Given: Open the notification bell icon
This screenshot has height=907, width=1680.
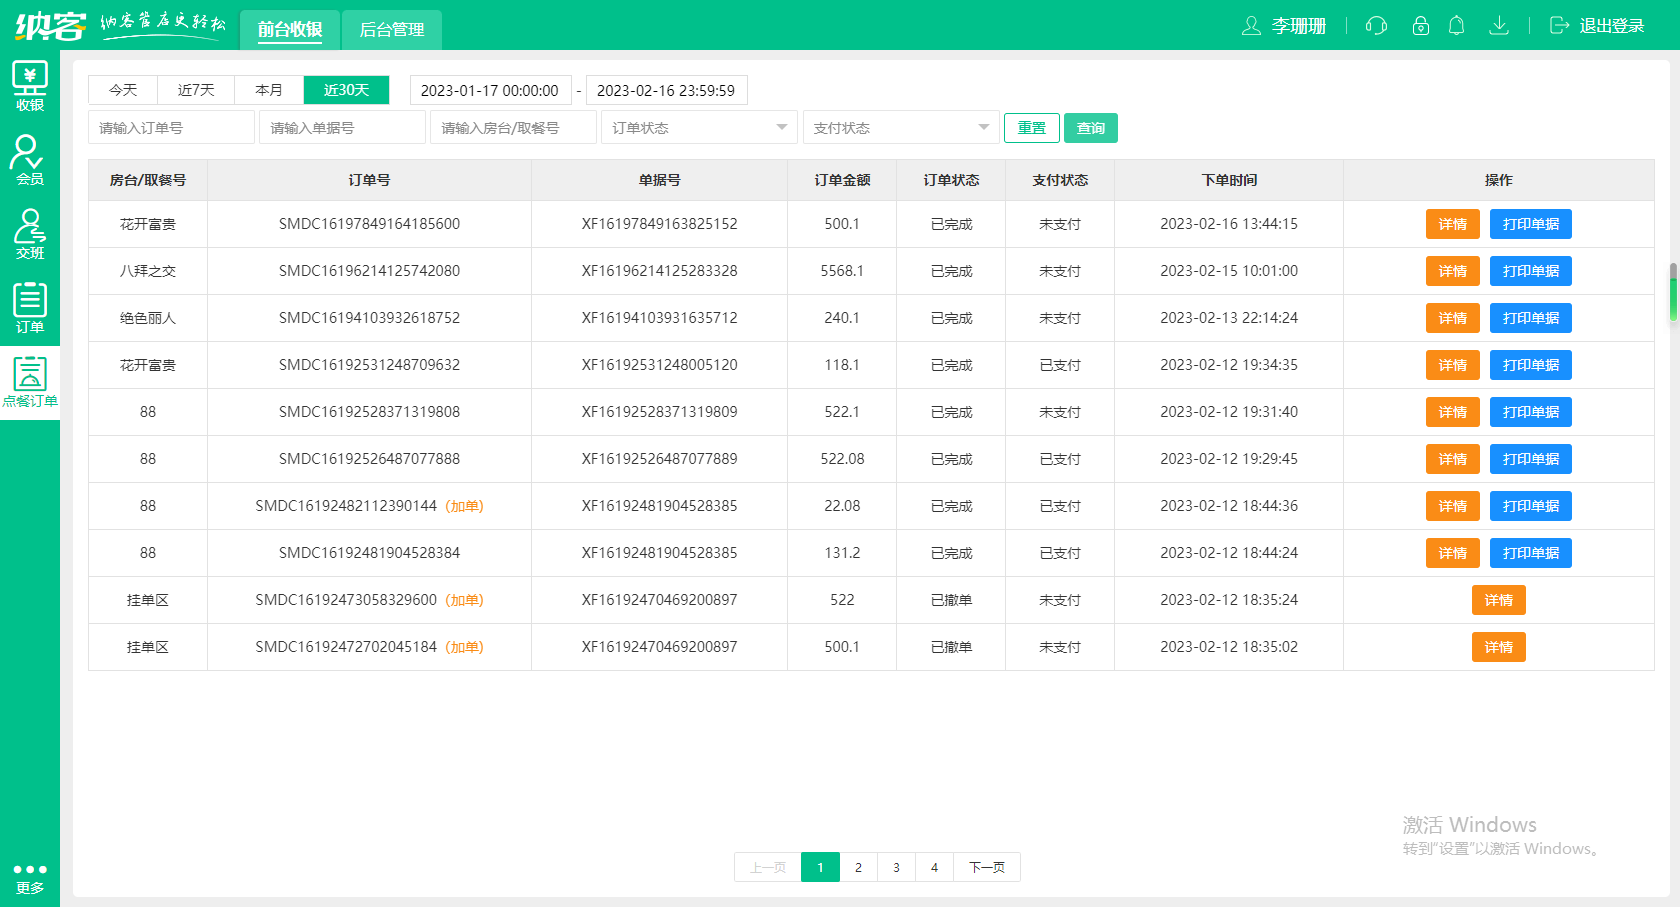Looking at the screenshot, I should pyautogui.click(x=1457, y=26).
